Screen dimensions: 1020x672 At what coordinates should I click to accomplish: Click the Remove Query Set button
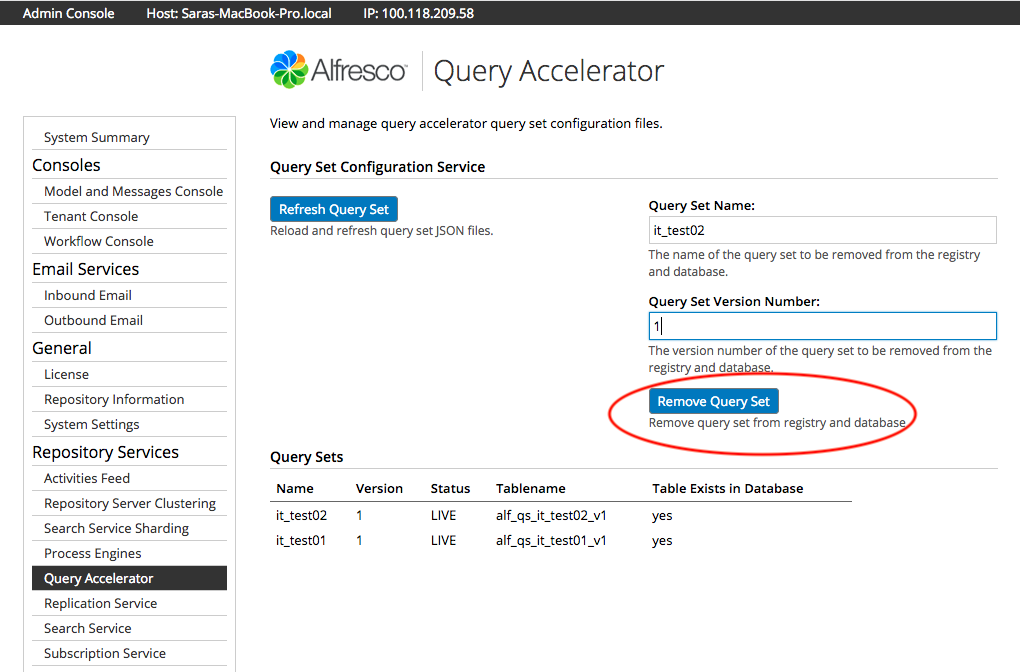click(713, 401)
